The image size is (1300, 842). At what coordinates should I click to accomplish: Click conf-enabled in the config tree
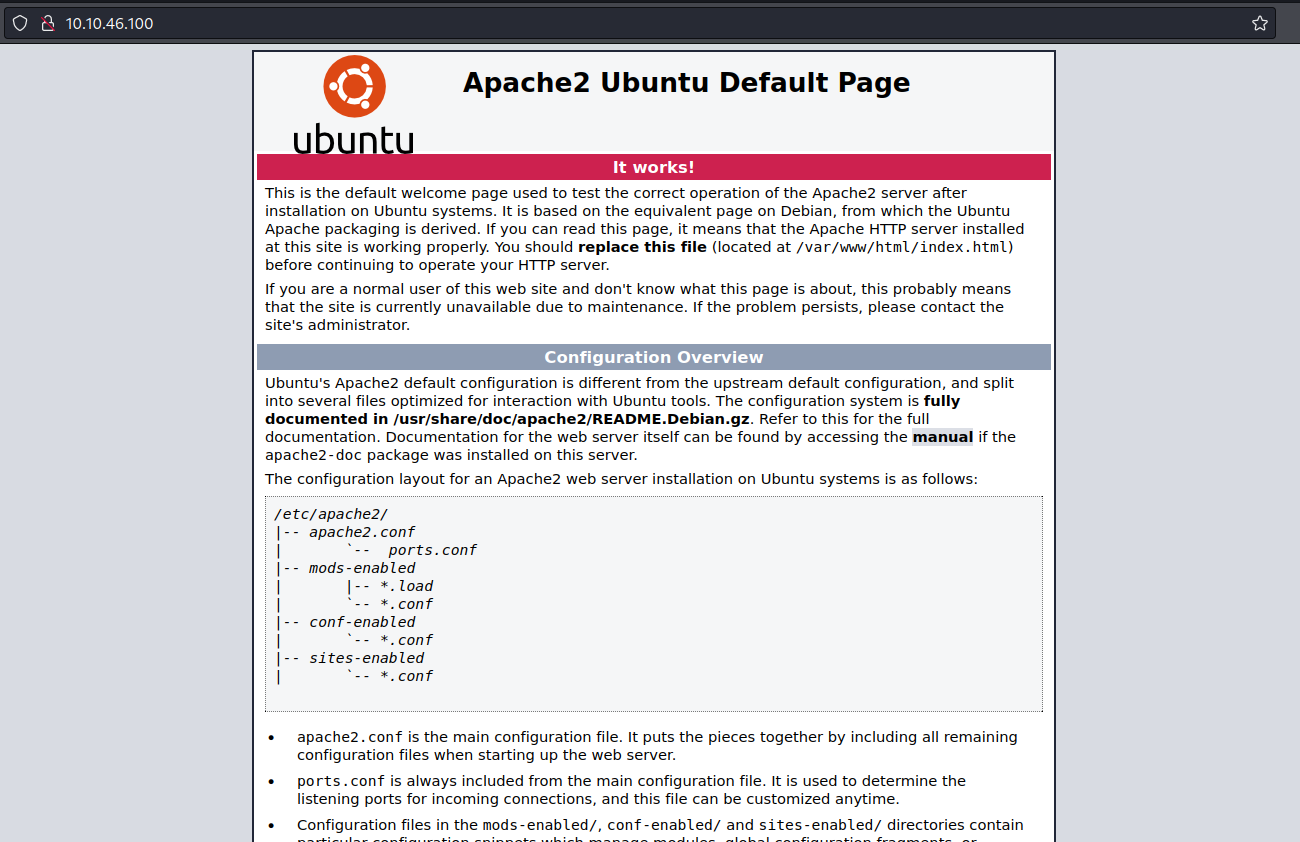pos(361,622)
